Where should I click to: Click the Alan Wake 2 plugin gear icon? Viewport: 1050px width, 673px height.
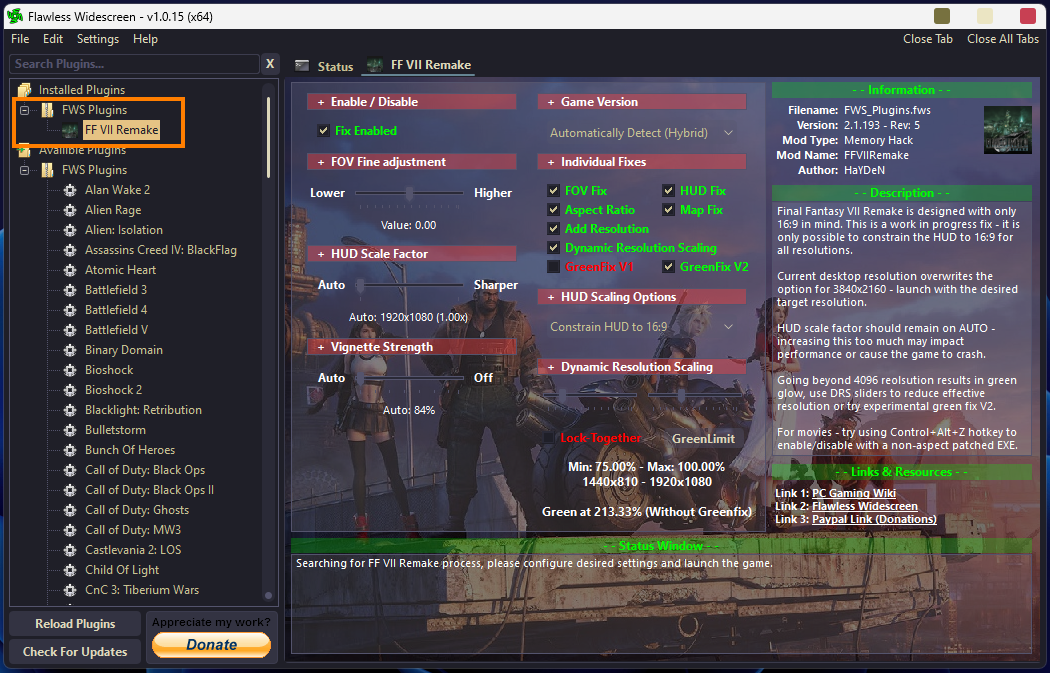[x=70, y=190]
